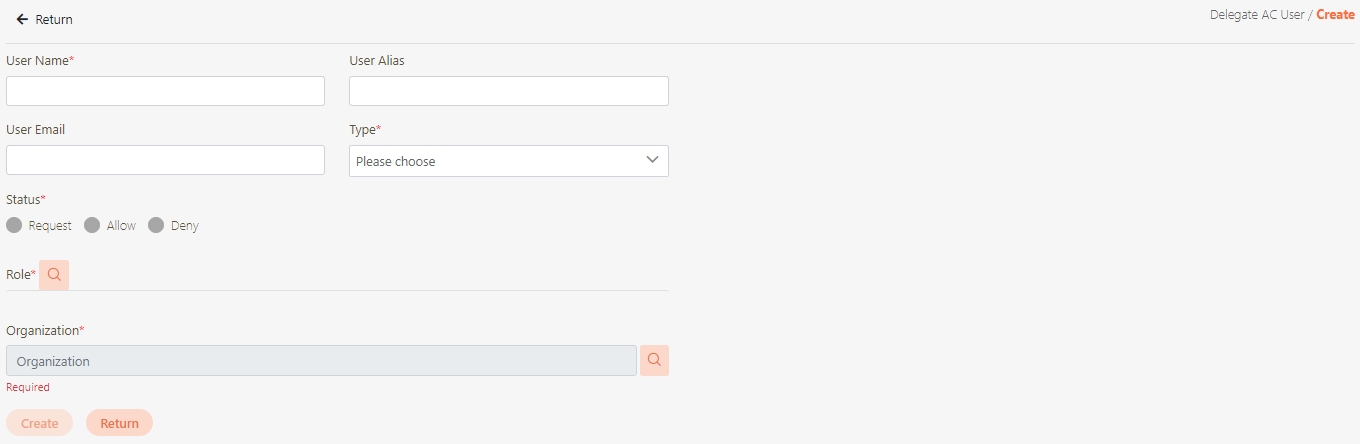1360x444 pixels.
Task: Focus the User Alias input field
Action: click(x=508, y=91)
